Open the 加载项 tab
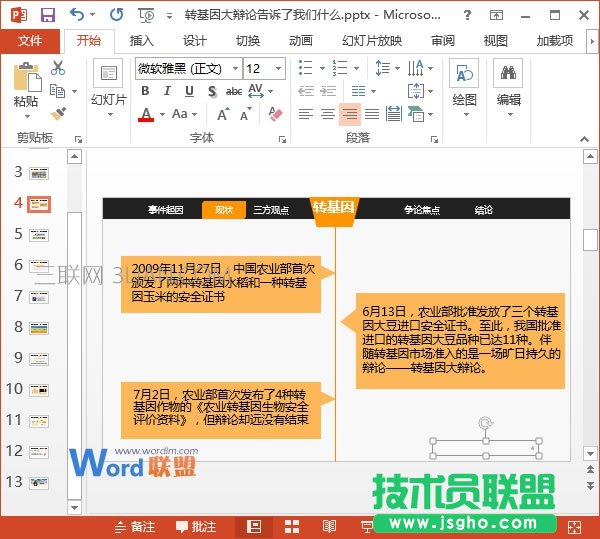Screen dimensions: 600x539 (x=555, y=41)
